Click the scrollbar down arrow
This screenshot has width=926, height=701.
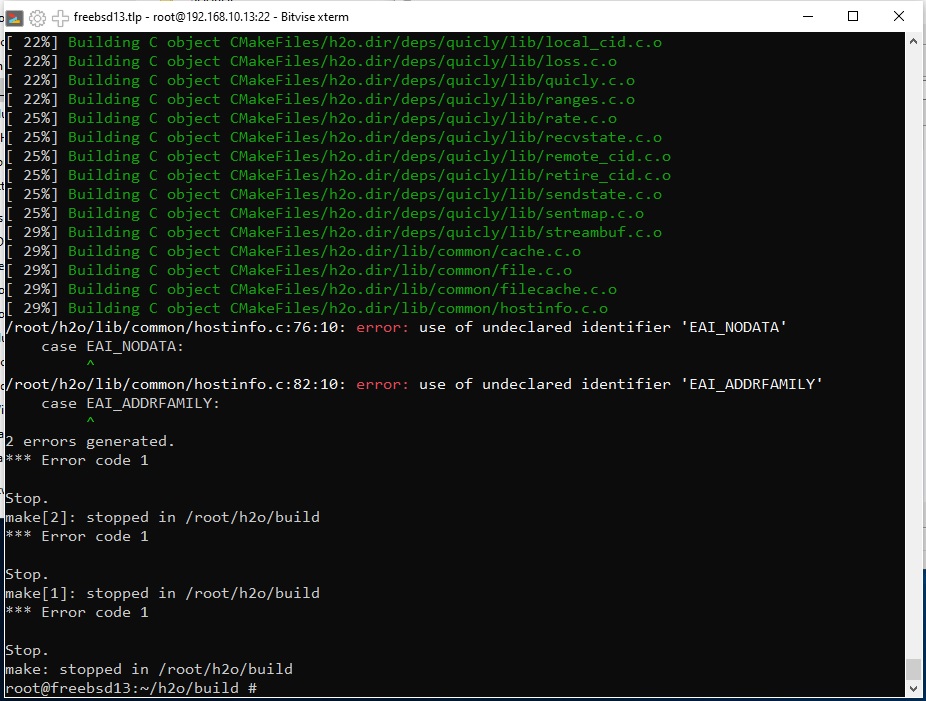pos(913,689)
